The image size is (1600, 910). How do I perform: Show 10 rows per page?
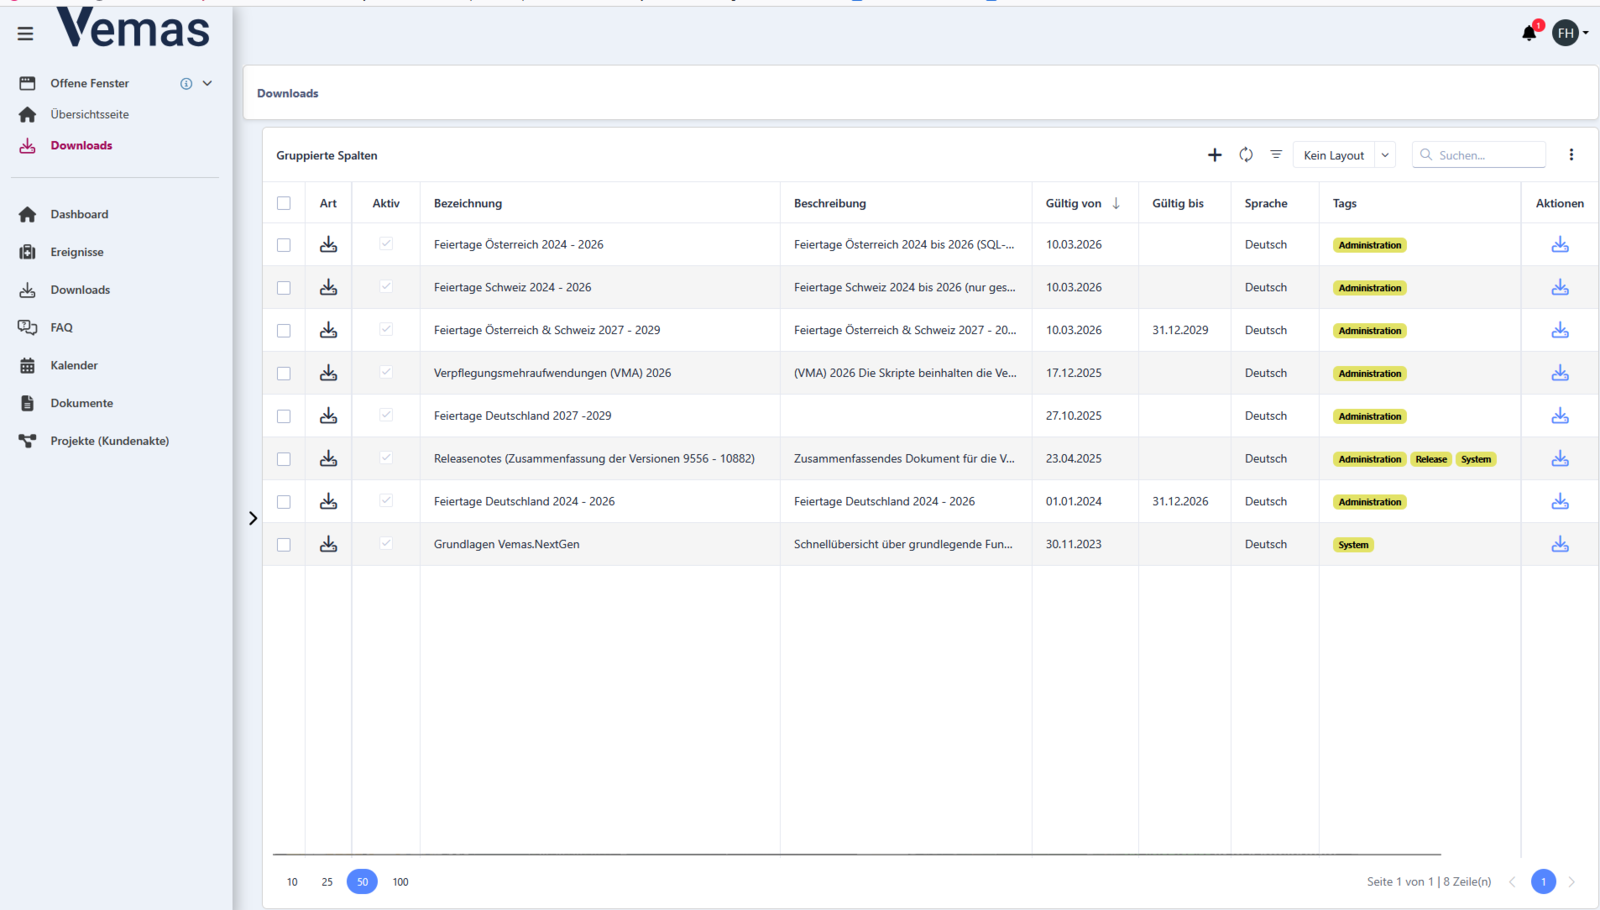coord(292,882)
